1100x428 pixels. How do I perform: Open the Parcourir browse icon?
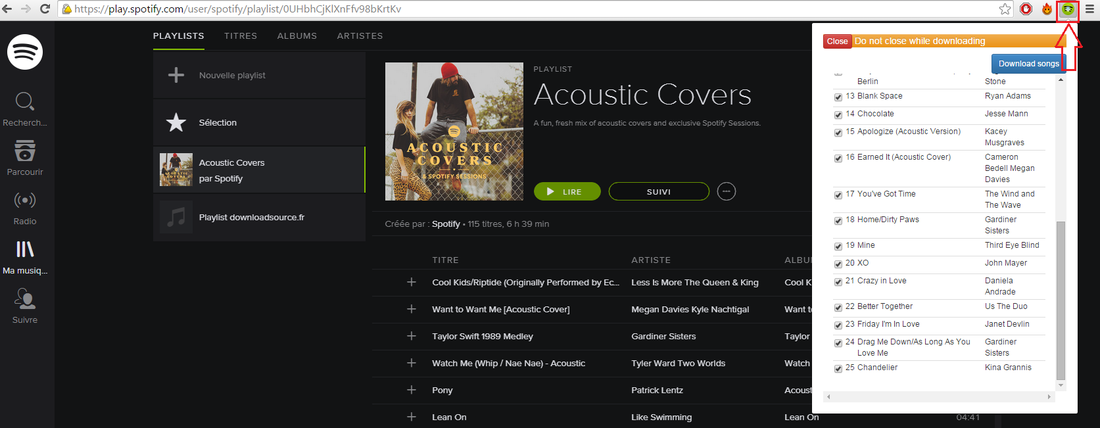(25, 150)
